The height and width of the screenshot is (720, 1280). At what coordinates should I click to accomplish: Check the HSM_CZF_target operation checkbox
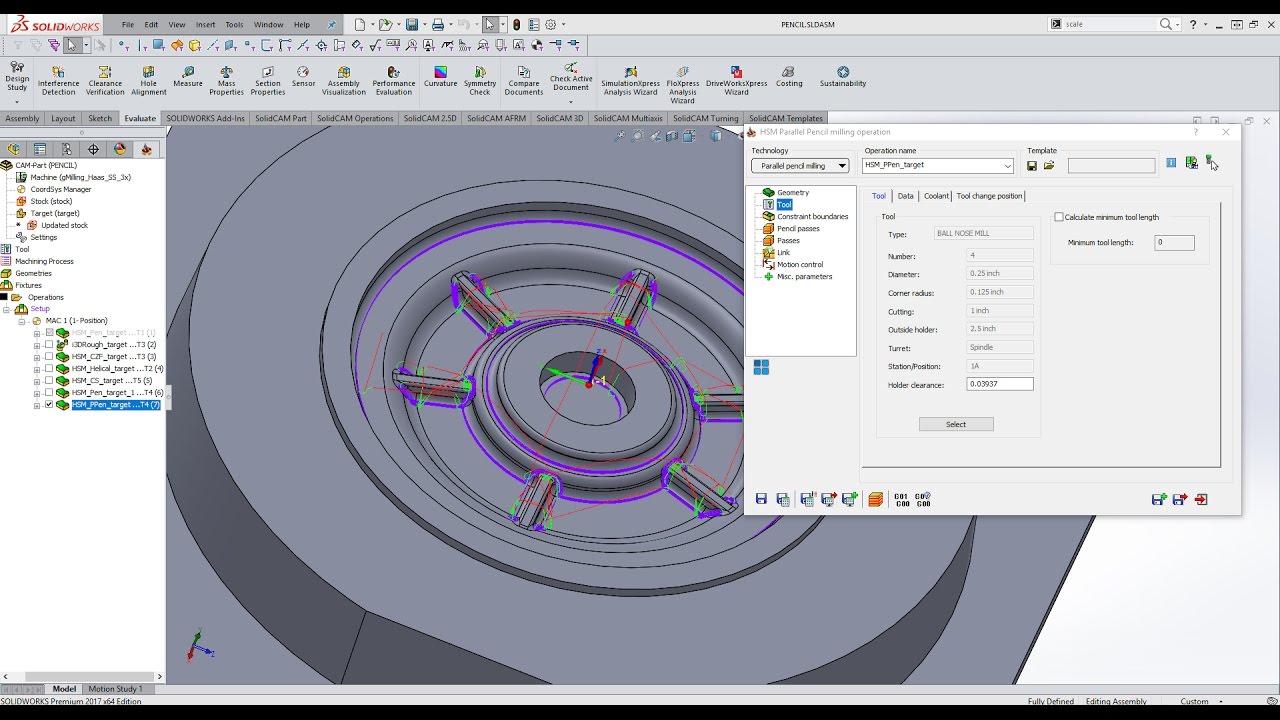pos(49,357)
